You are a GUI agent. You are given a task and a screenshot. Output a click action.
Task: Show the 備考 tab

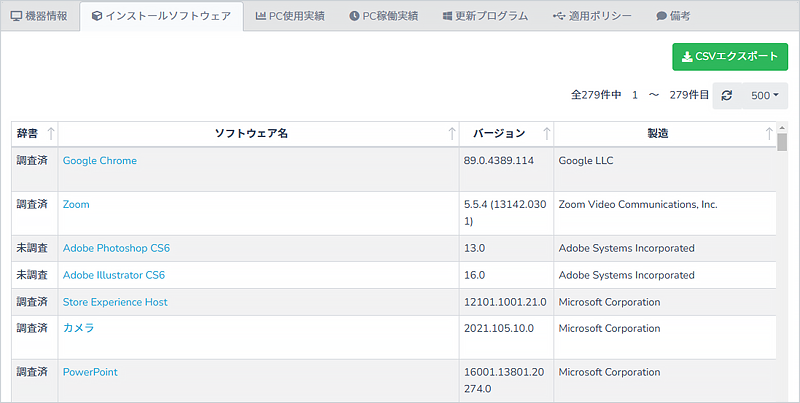tap(673, 16)
